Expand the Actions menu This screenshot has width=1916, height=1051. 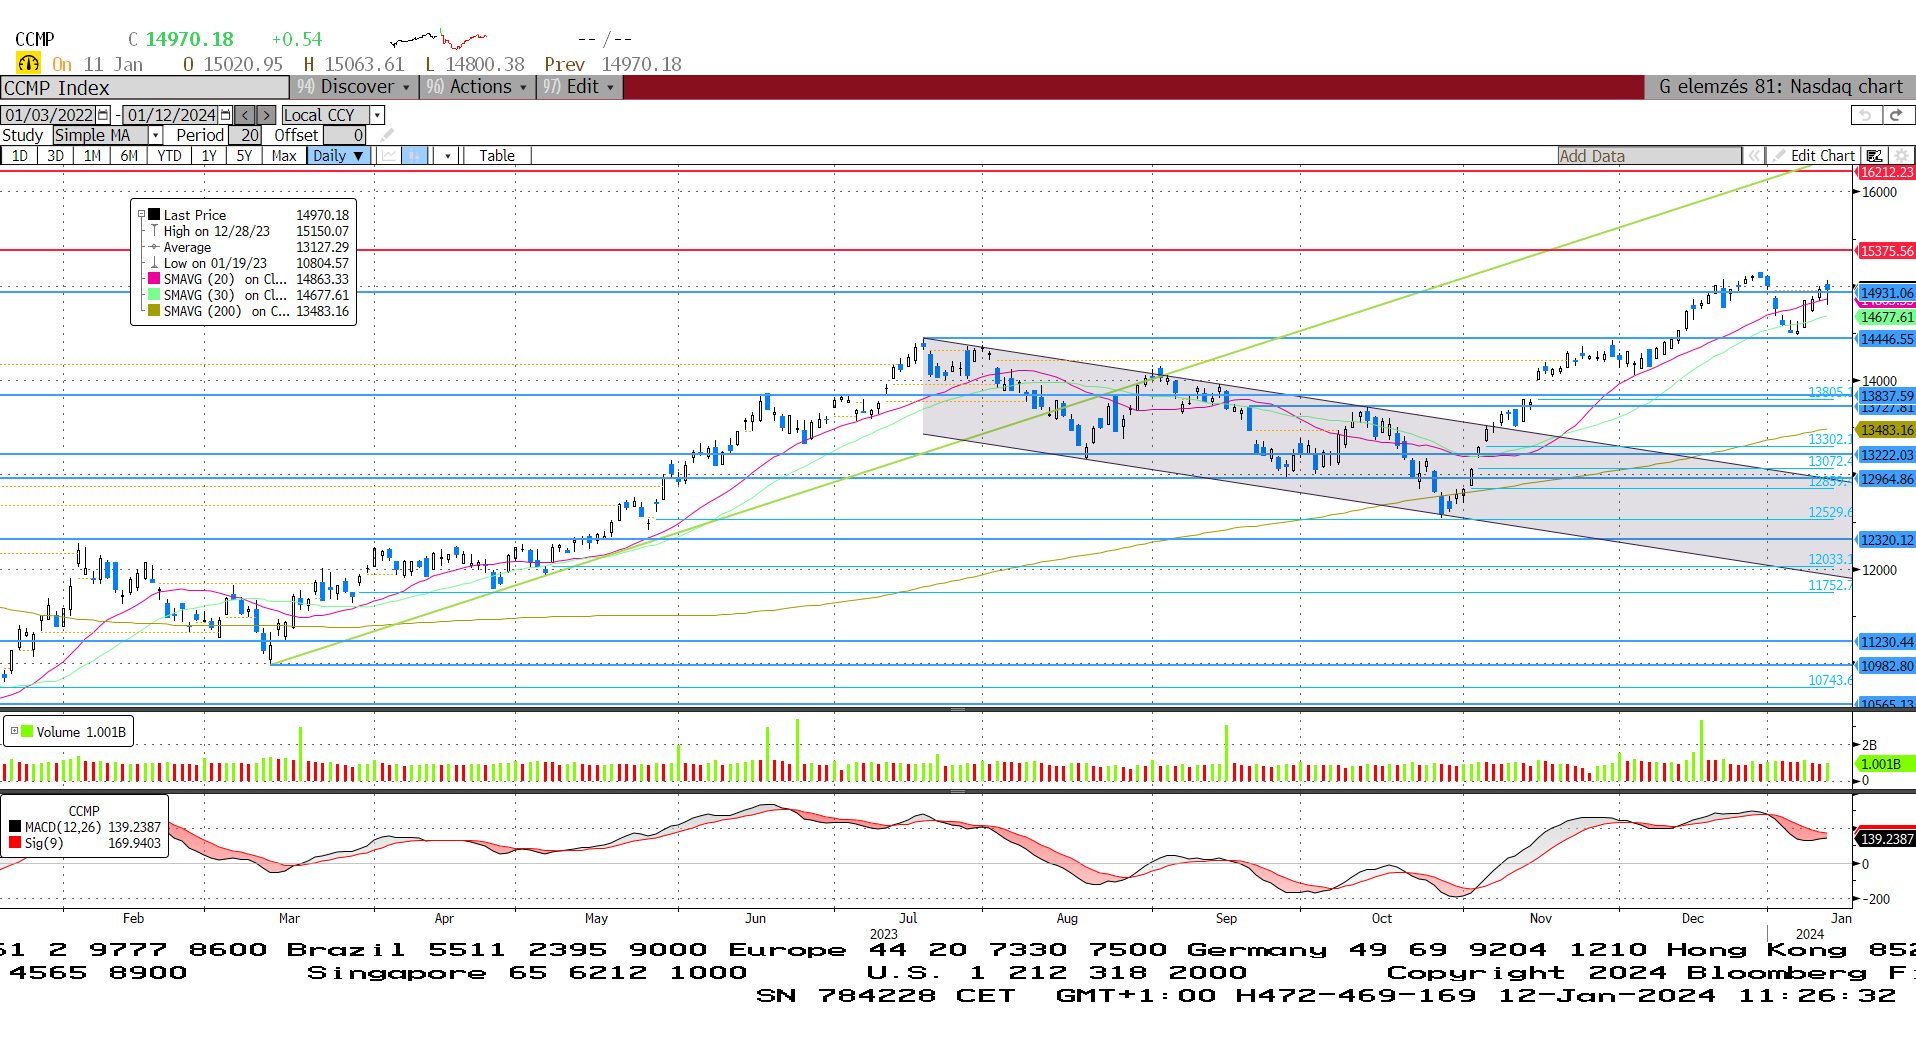click(476, 87)
